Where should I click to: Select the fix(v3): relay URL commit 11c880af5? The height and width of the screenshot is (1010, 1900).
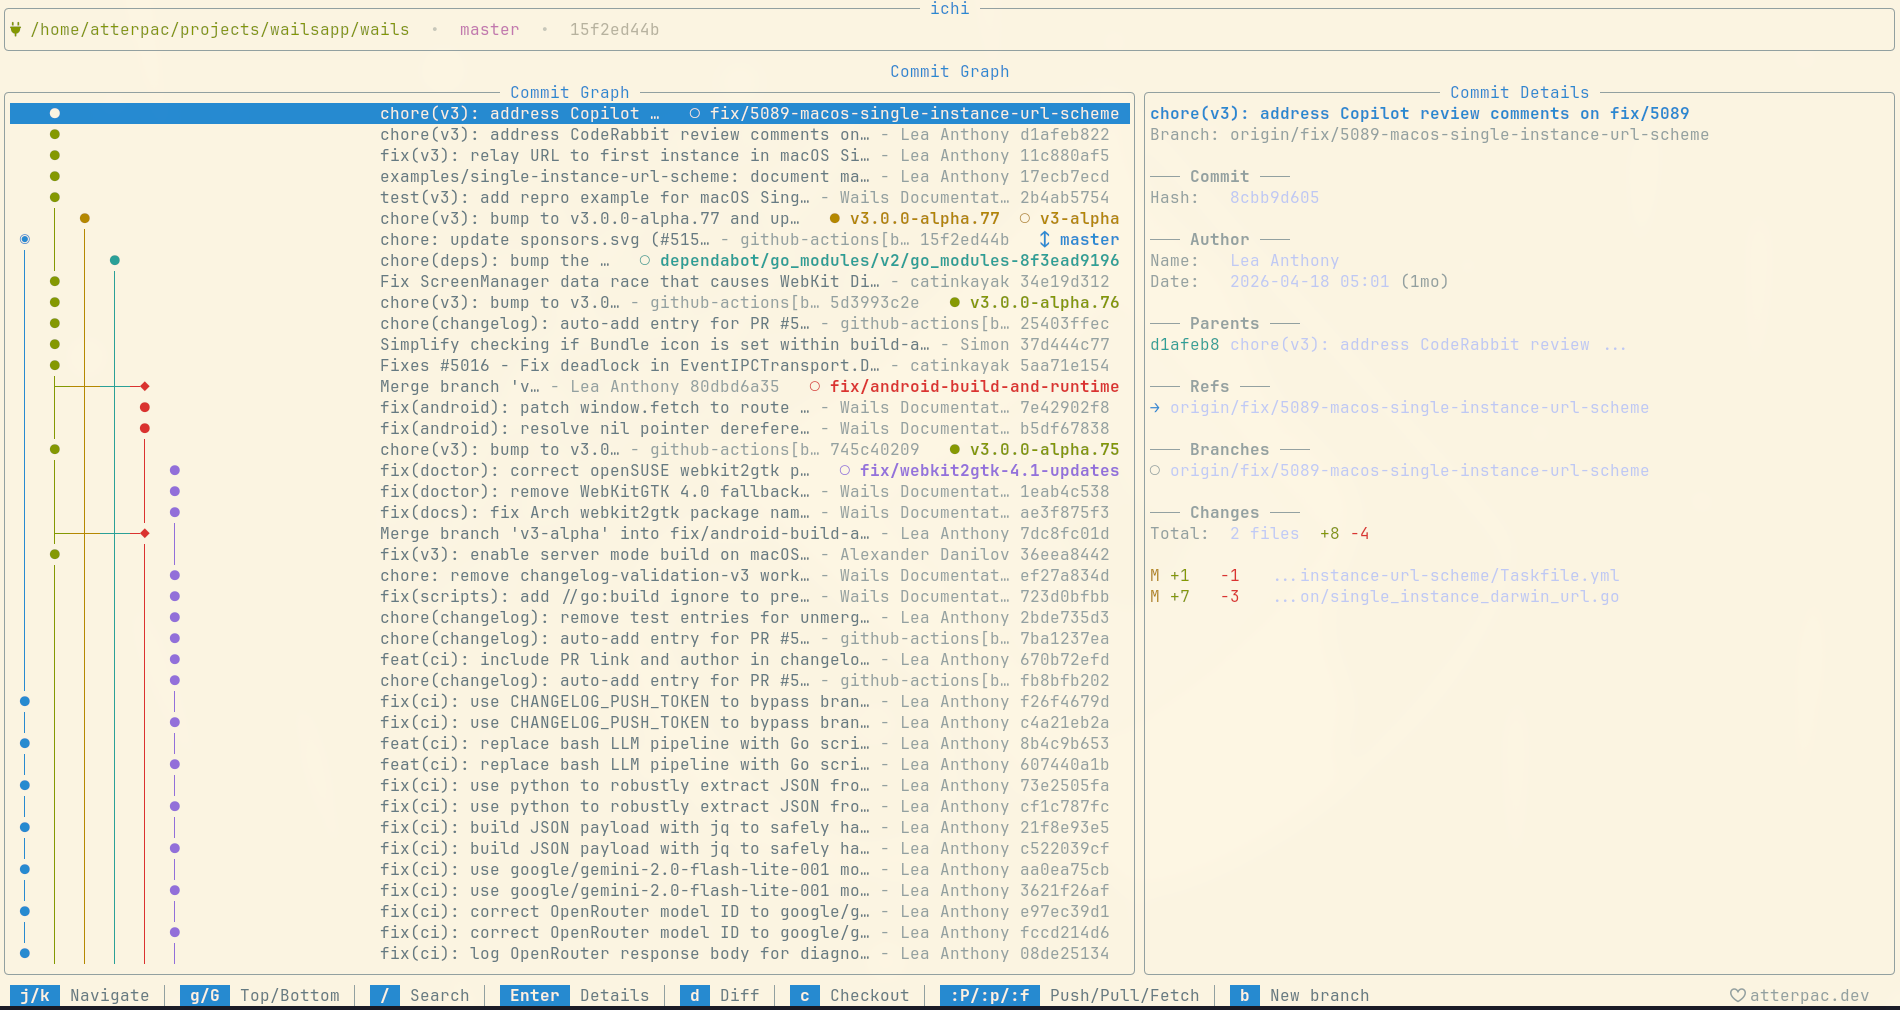click(x=570, y=155)
